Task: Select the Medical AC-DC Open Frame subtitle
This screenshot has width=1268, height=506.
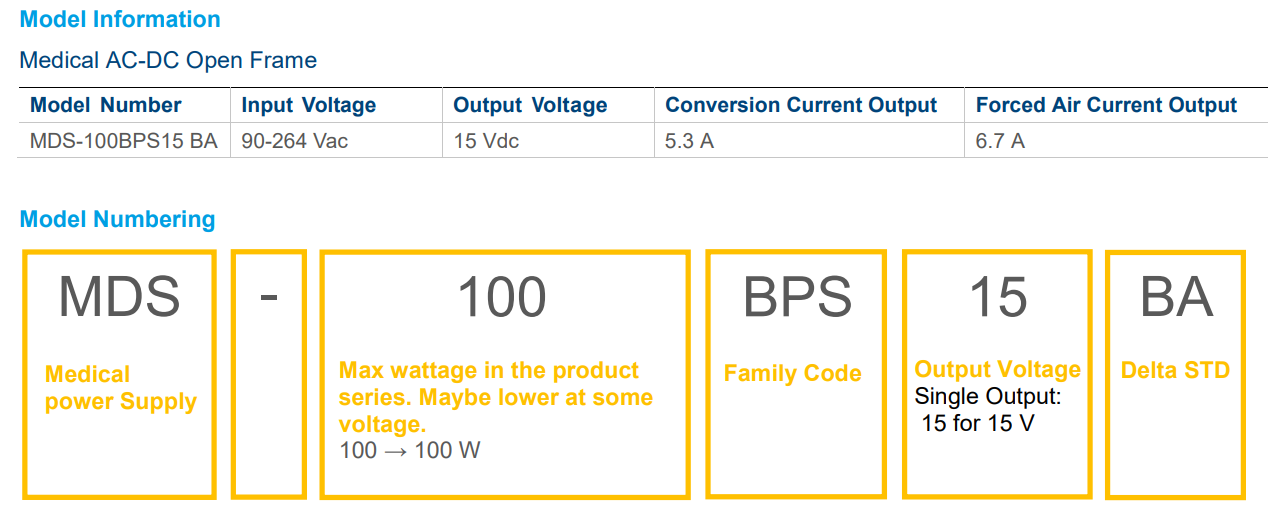Action: pos(168,60)
